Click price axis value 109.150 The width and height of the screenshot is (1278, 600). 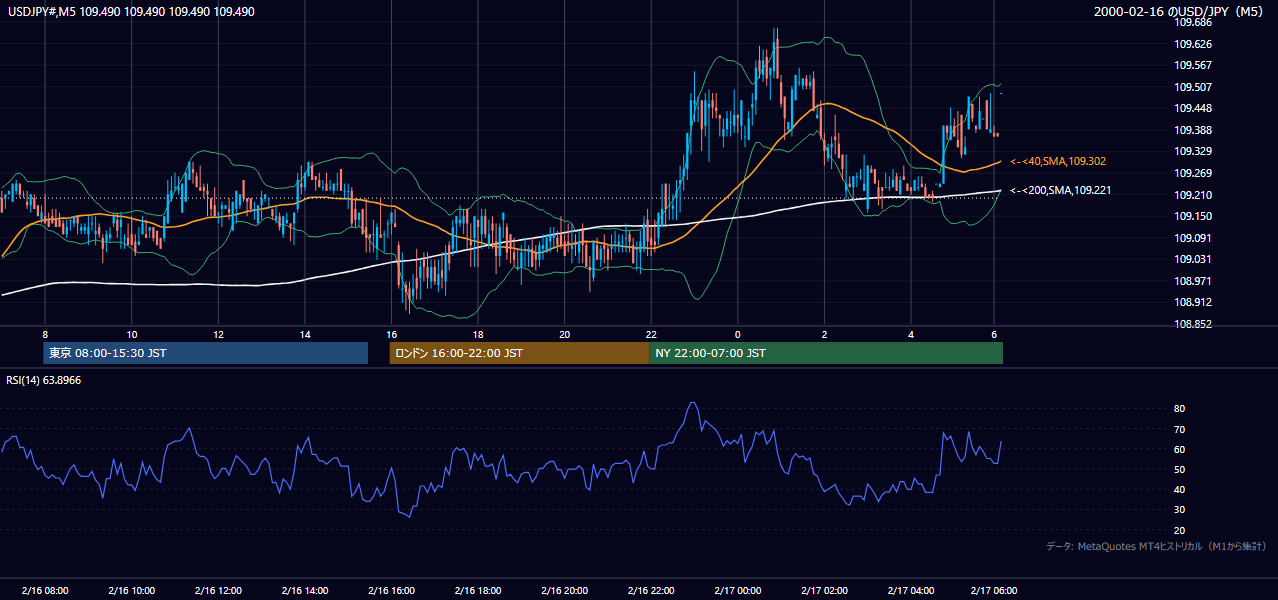coord(1193,216)
